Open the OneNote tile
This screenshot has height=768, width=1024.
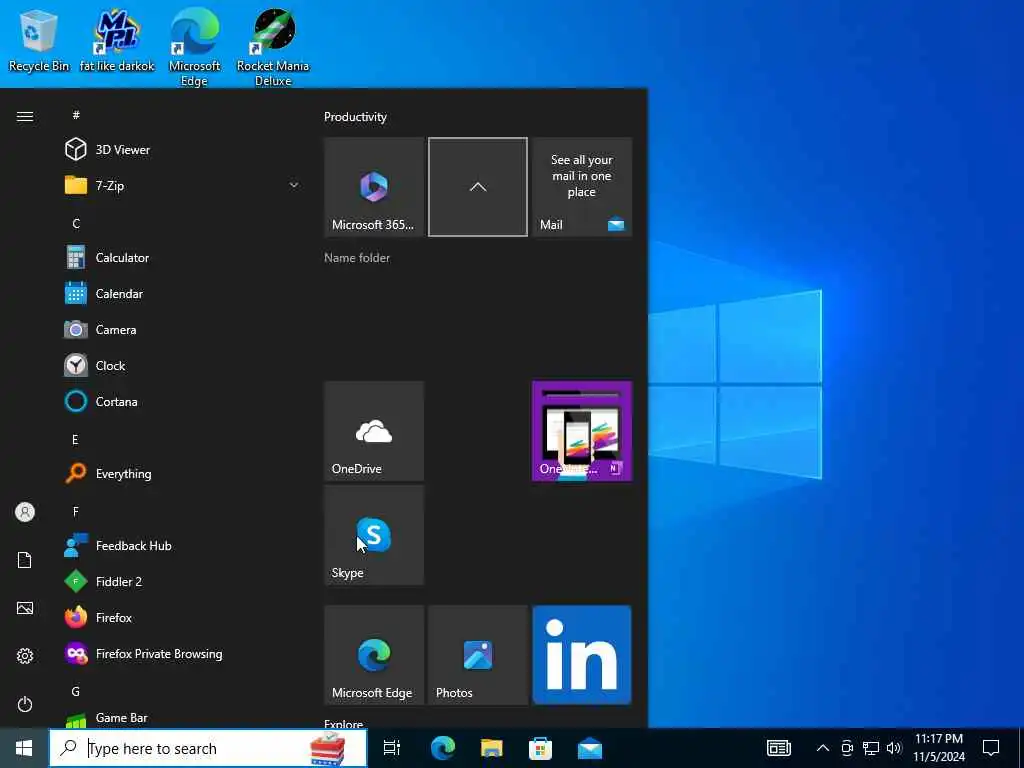[582, 431]
